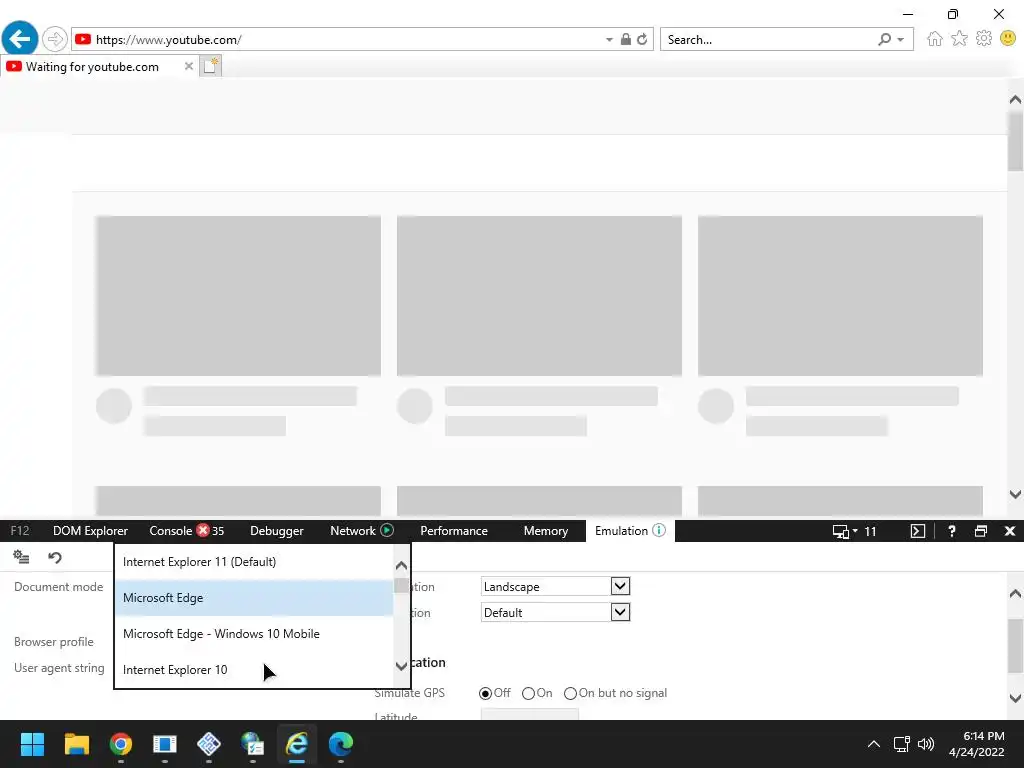Image resolution: width=1024 pixels, height=768 pixels.
Task: Open the Performance tab
Action: [454, 531]
